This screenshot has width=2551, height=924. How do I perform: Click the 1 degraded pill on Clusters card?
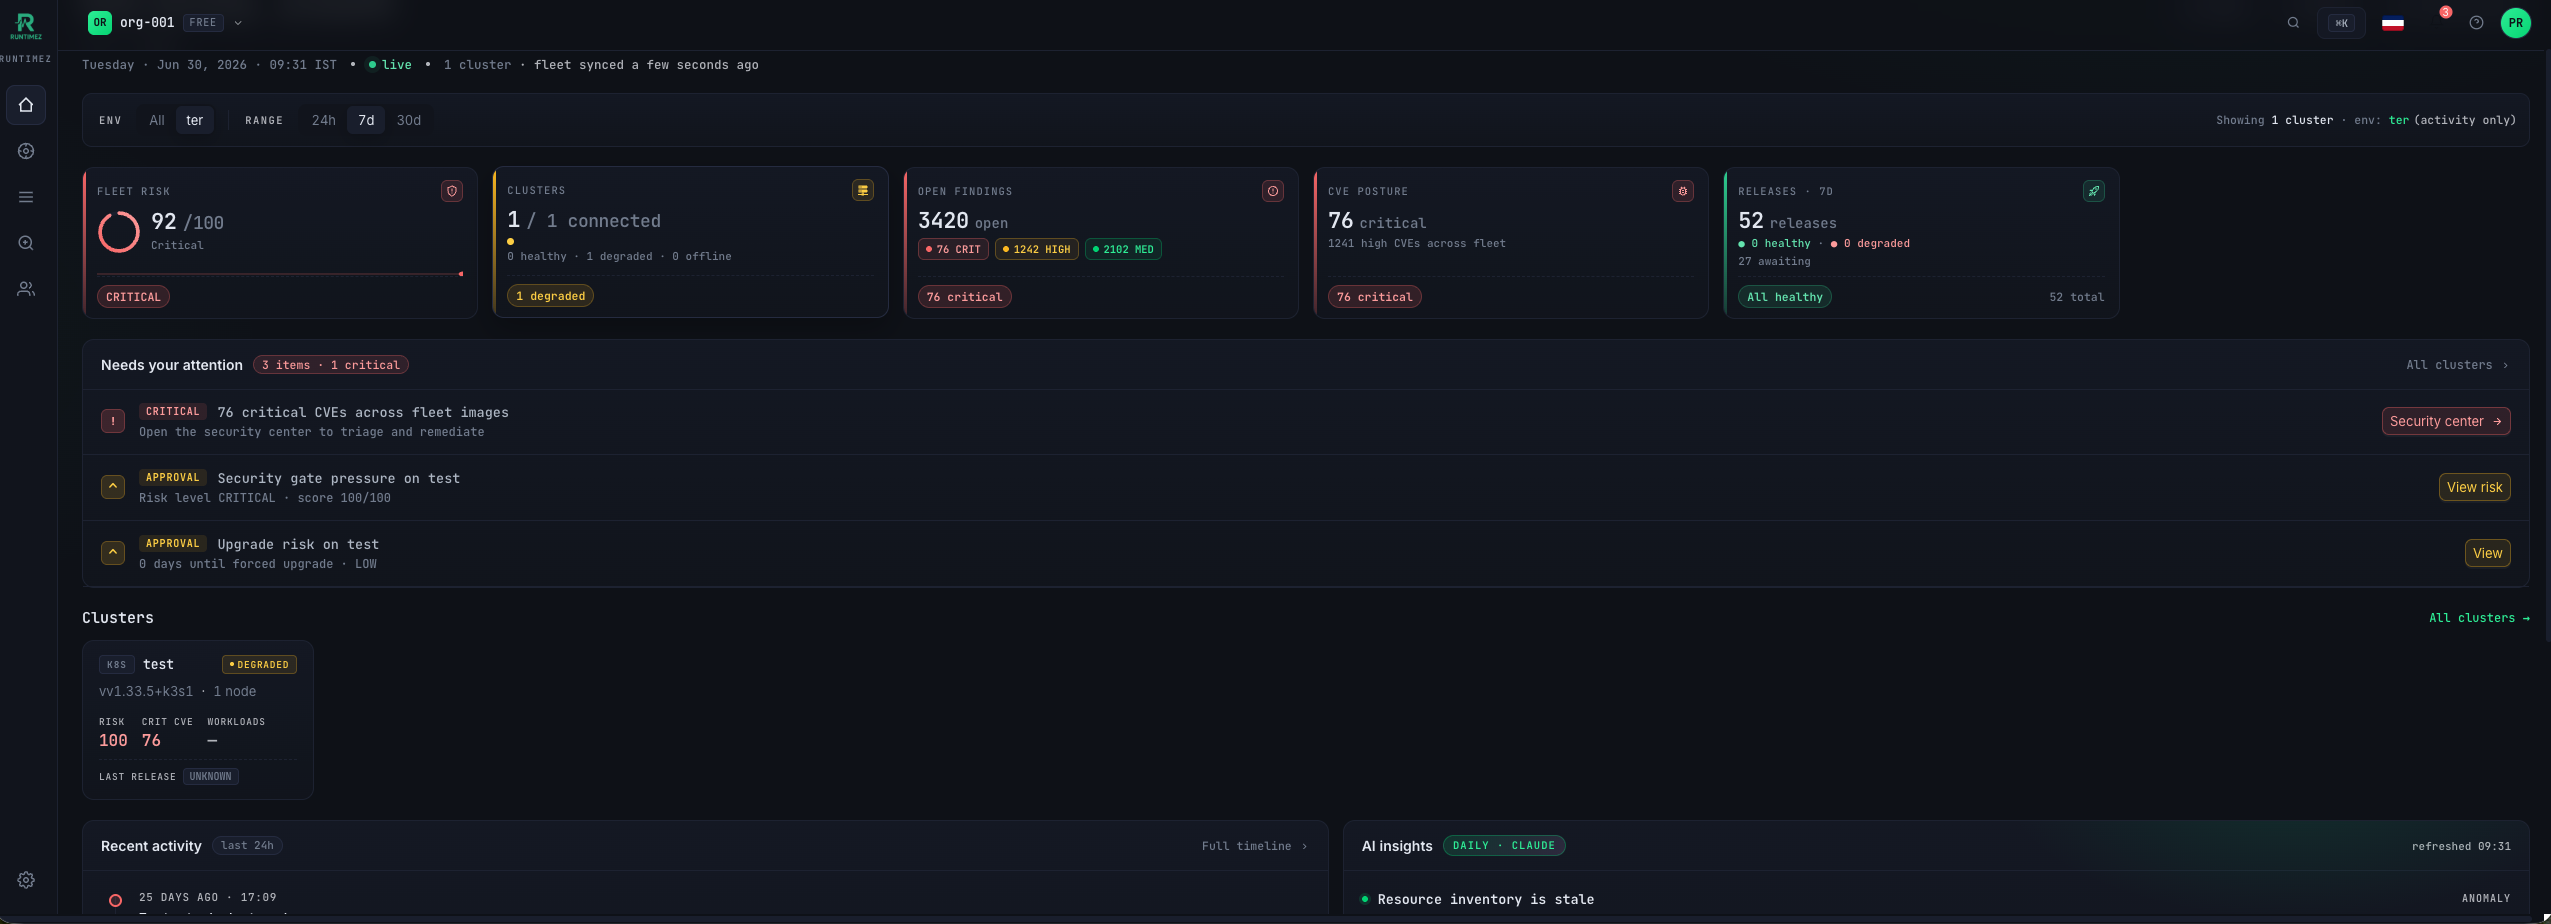click(550, 296)
